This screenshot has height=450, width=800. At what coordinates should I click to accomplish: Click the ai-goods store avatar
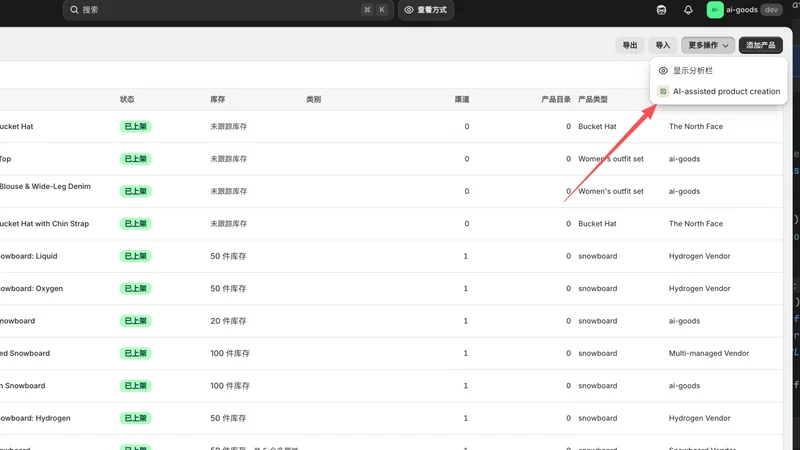[715, 10]
